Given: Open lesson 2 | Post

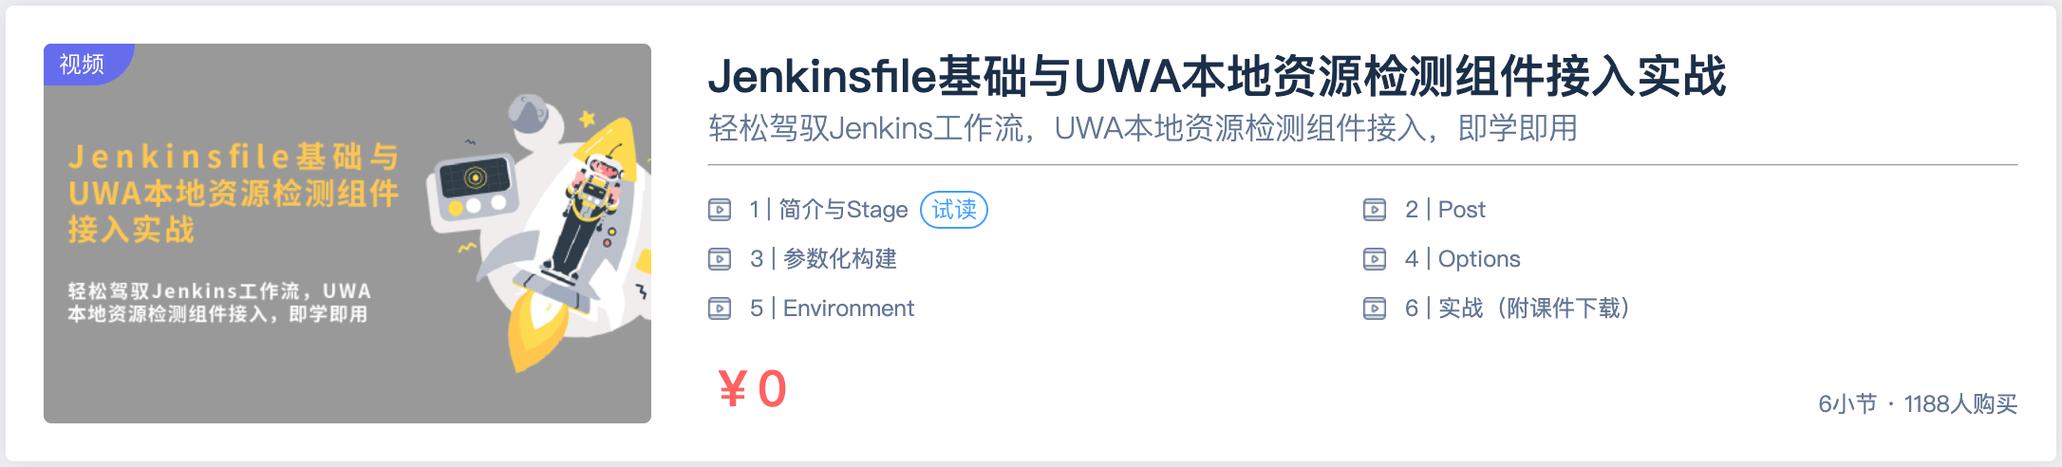Looking at the screenshot, I should tap(1445, 210).
